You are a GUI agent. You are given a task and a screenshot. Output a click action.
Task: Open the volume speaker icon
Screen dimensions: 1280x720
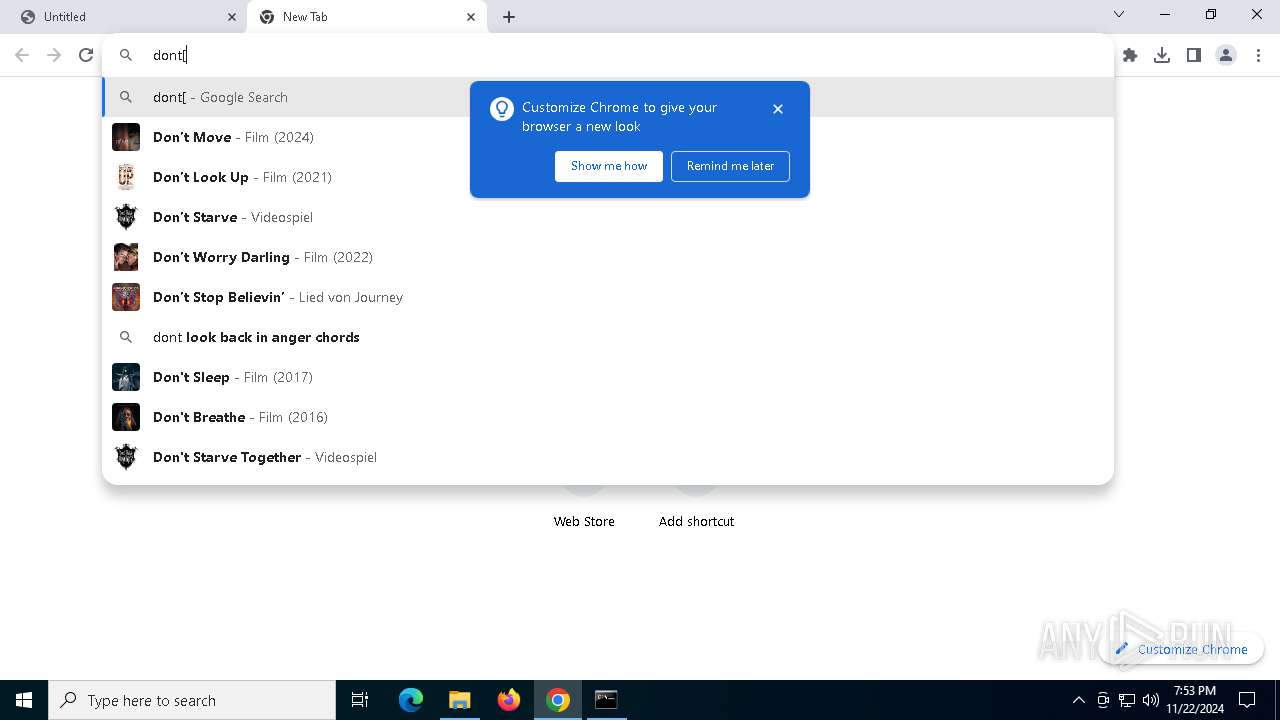click(1151, 700)
